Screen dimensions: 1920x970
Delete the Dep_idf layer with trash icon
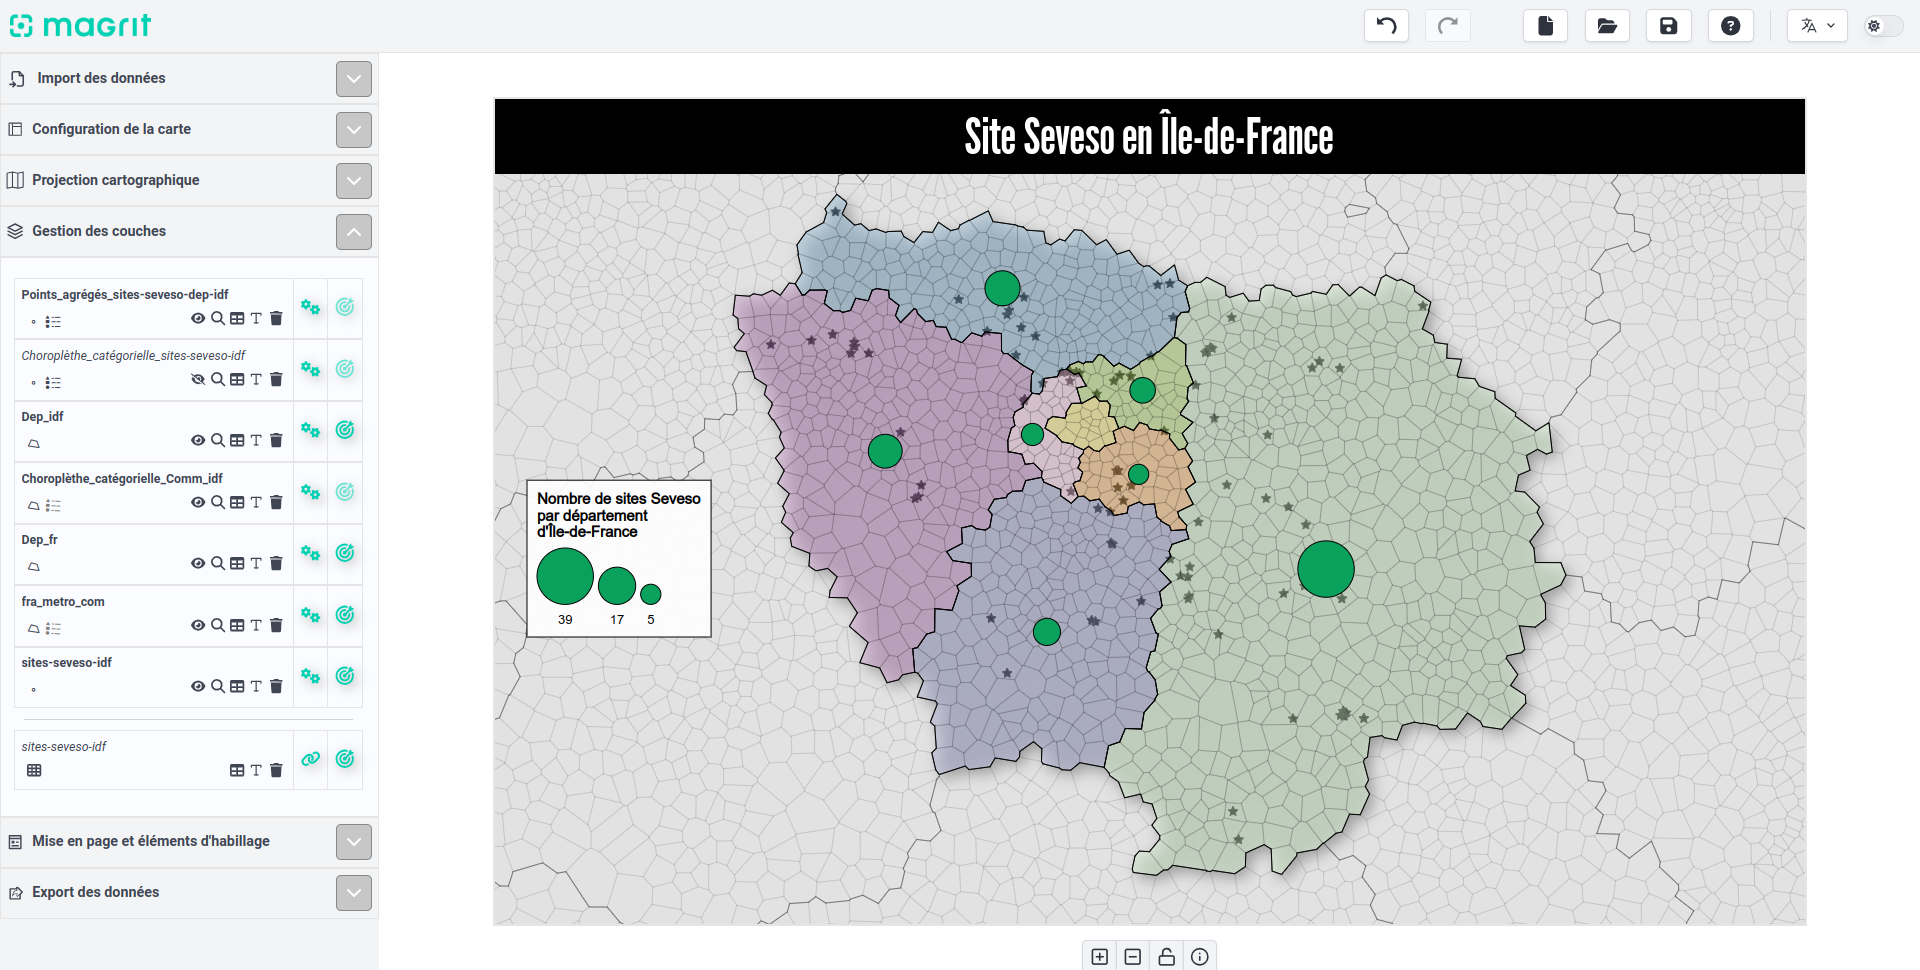[x=277, y=441]
